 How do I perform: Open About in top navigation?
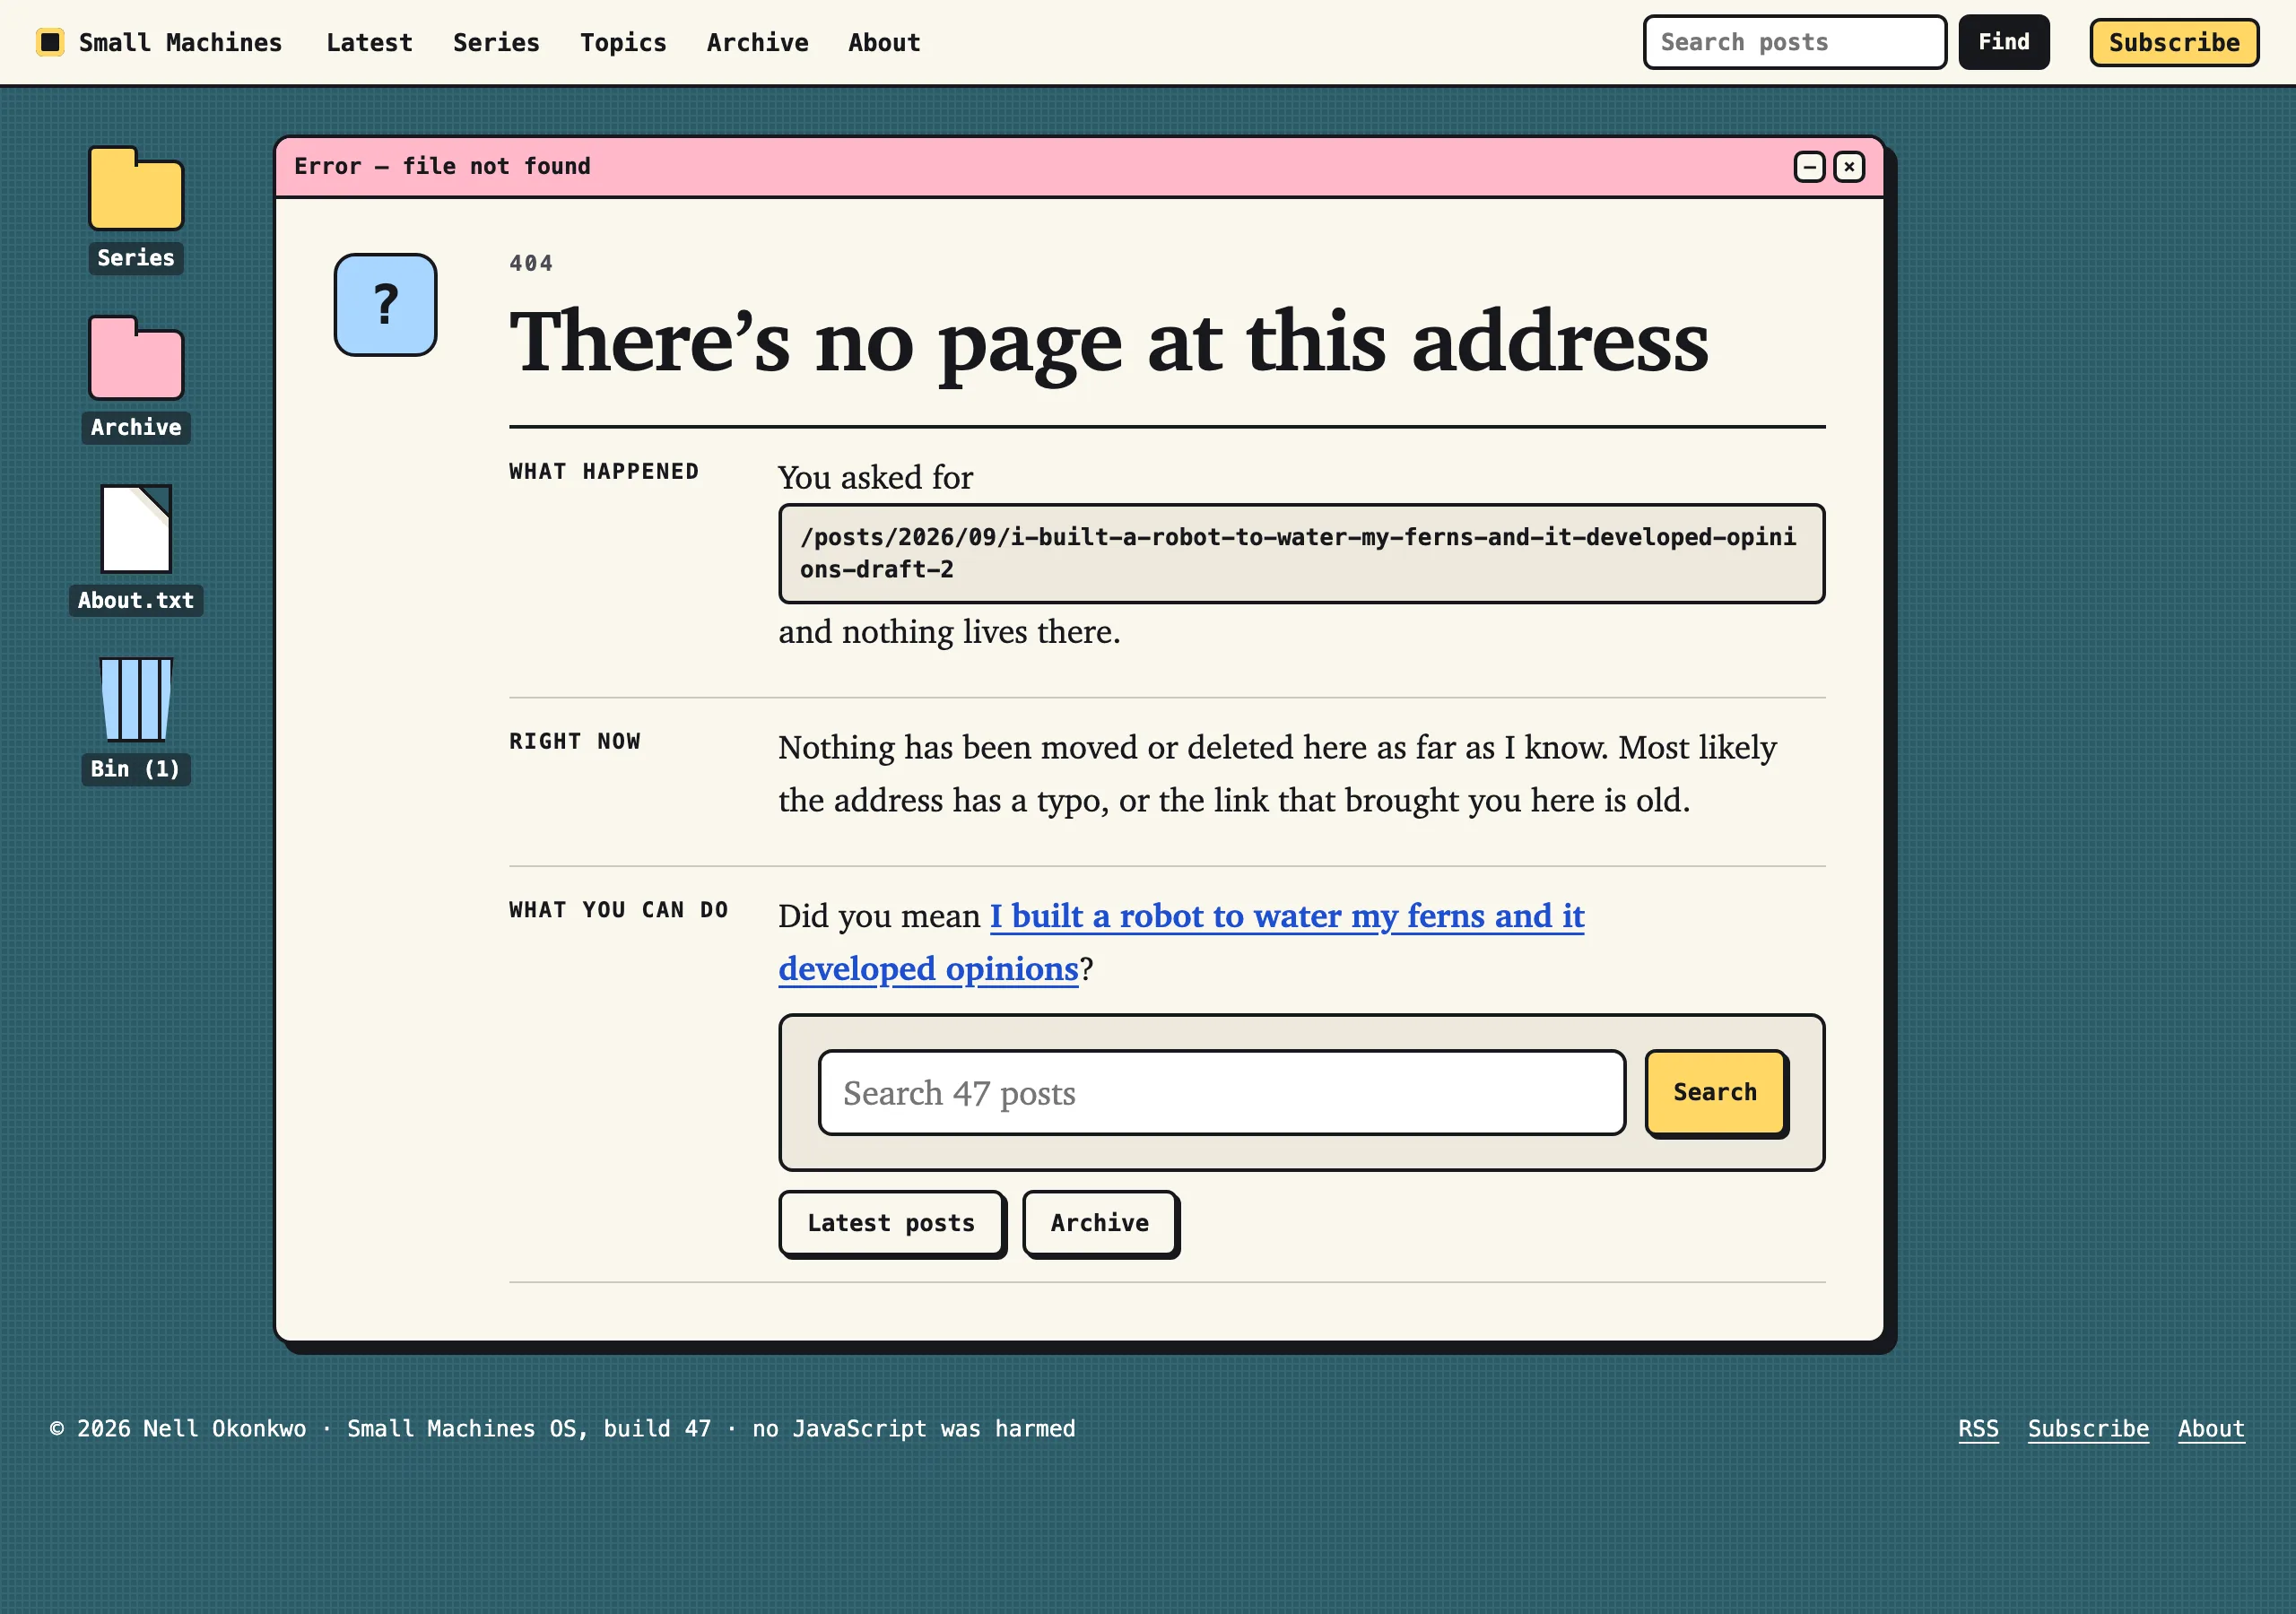pos(884,43)
